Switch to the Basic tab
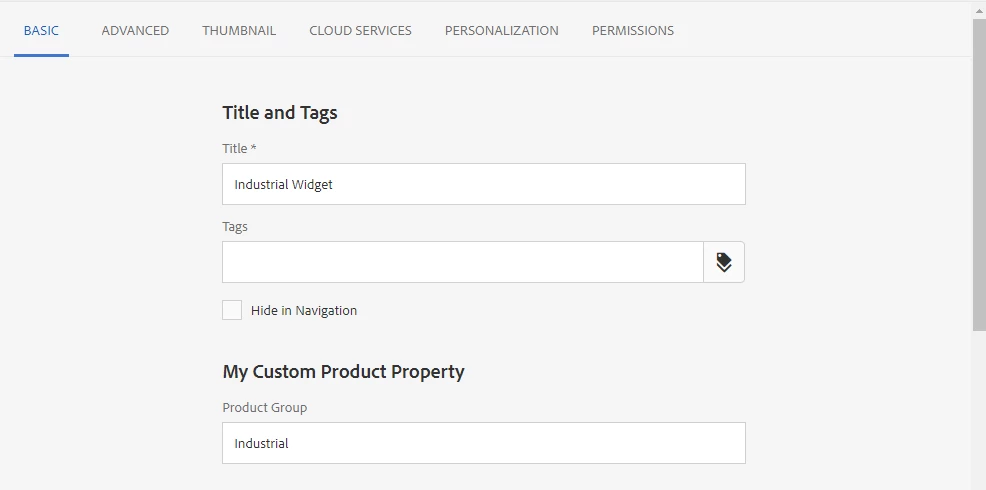 41,30
